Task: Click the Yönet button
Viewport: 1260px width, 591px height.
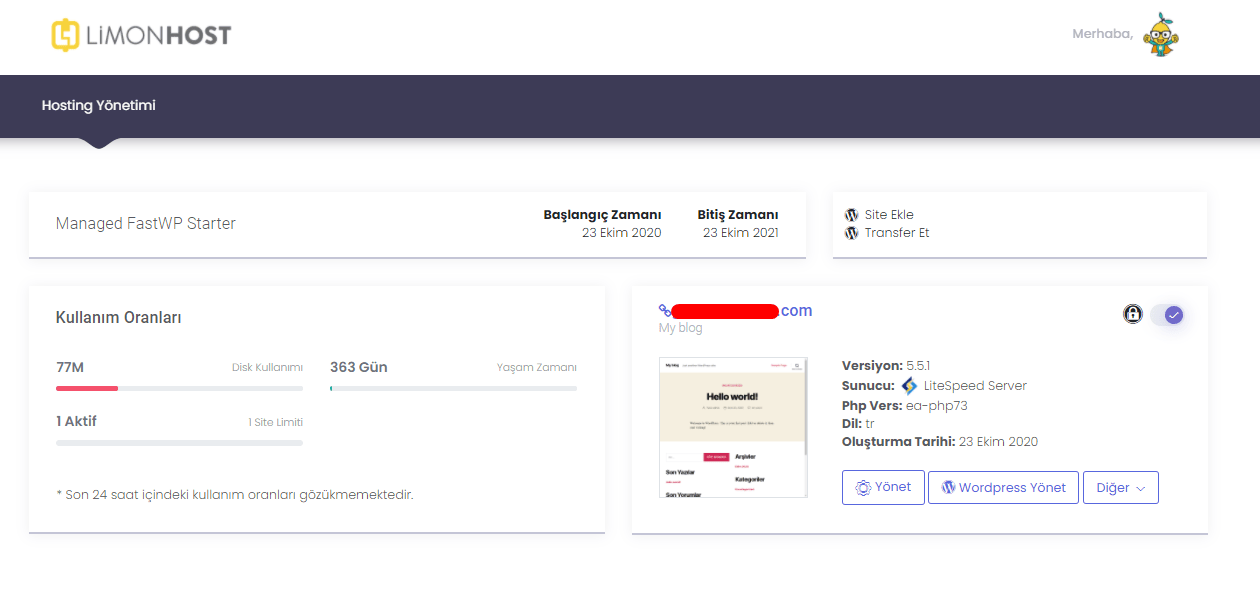Action: pos(883,487)
